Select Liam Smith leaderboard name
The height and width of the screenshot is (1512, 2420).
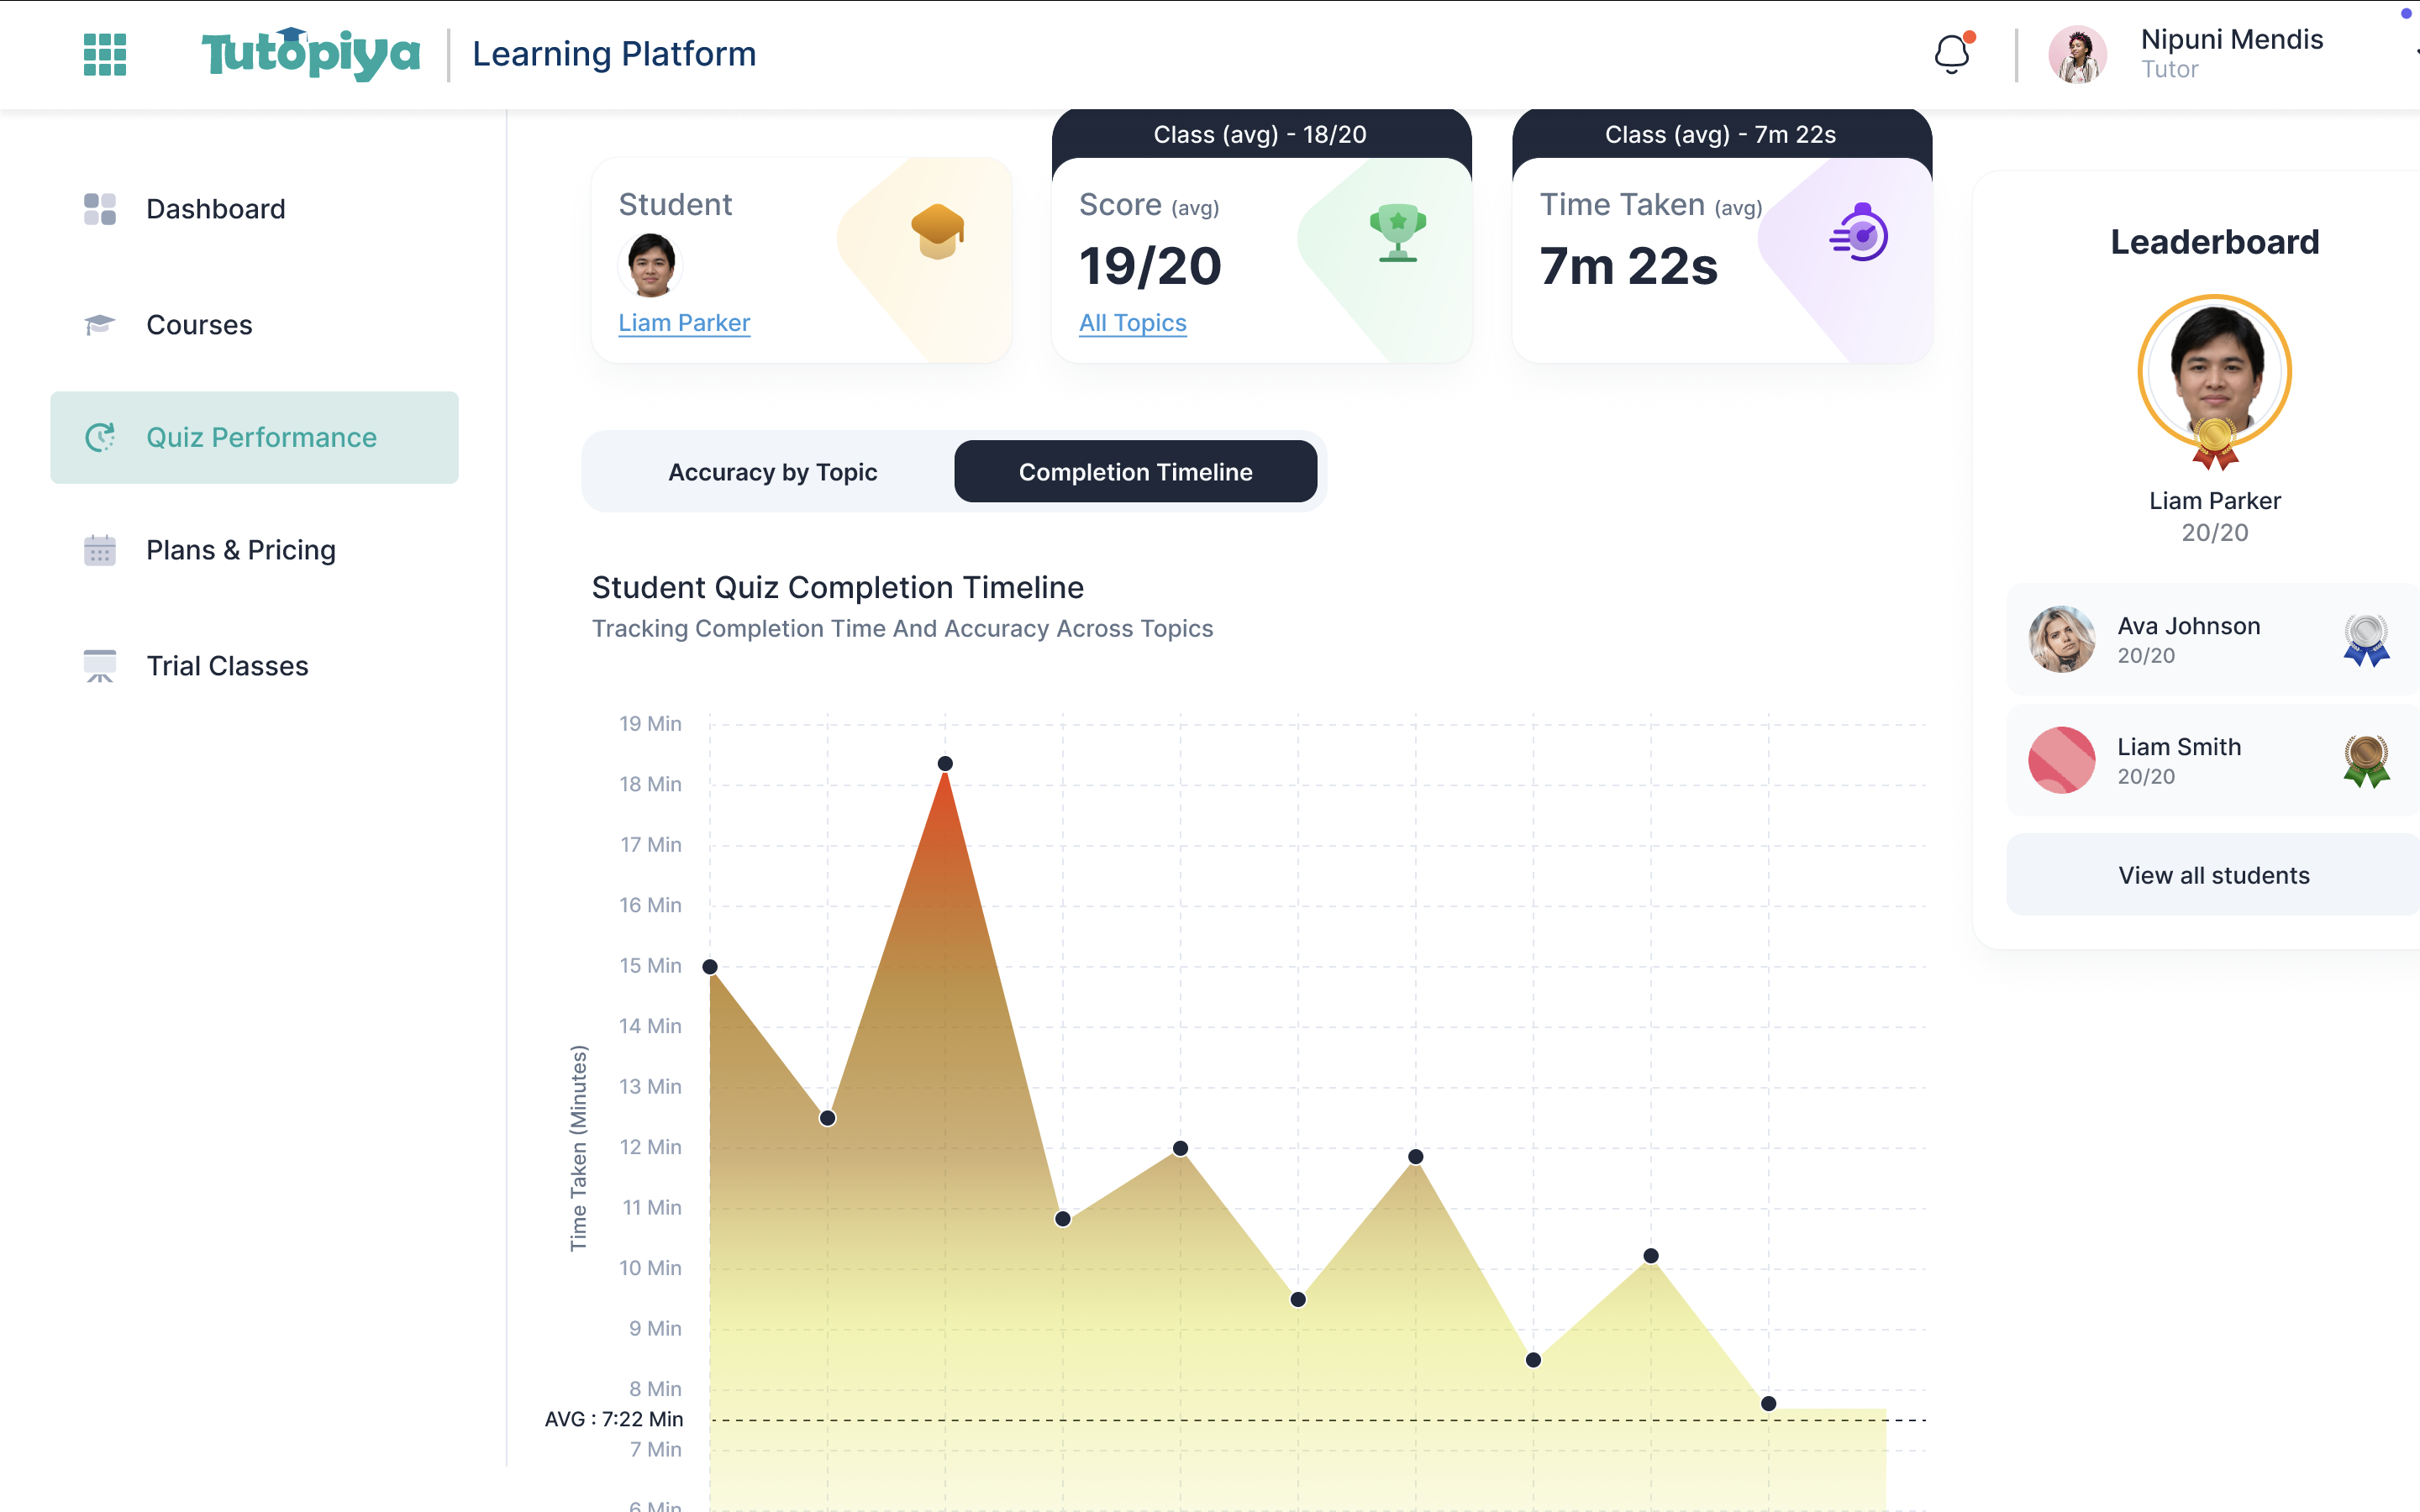tap(2179, 747)
